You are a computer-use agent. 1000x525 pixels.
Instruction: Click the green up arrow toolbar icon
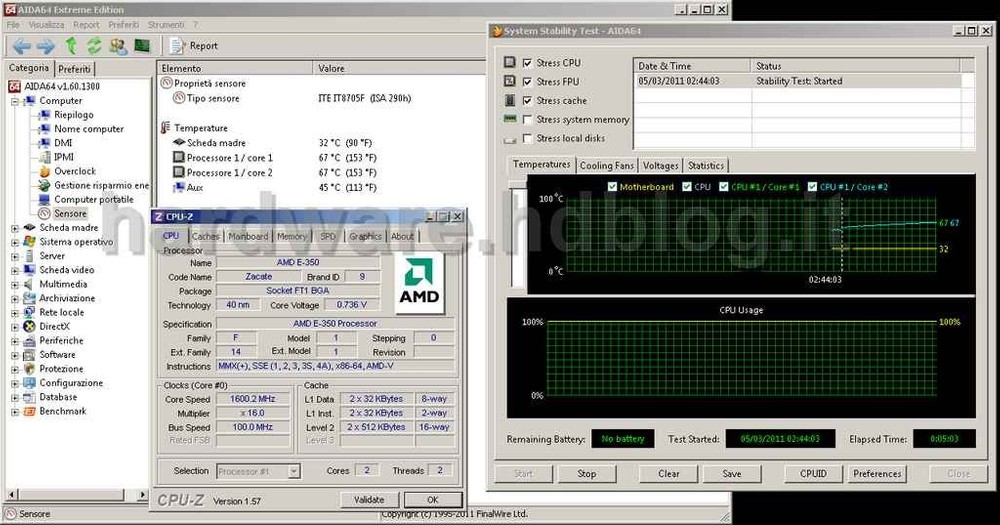(x=71, y=45)
